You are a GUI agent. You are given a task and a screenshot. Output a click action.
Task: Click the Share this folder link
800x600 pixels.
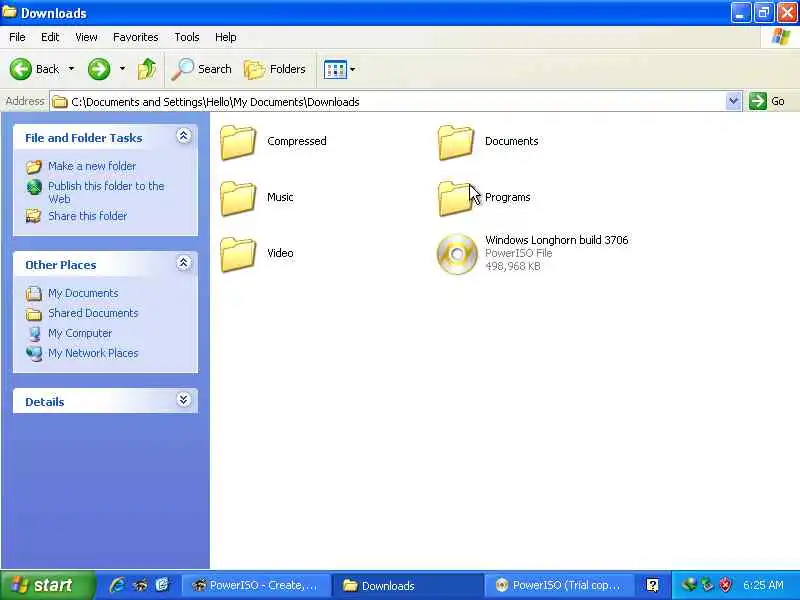pyautogui.click(x=88, y=216)
